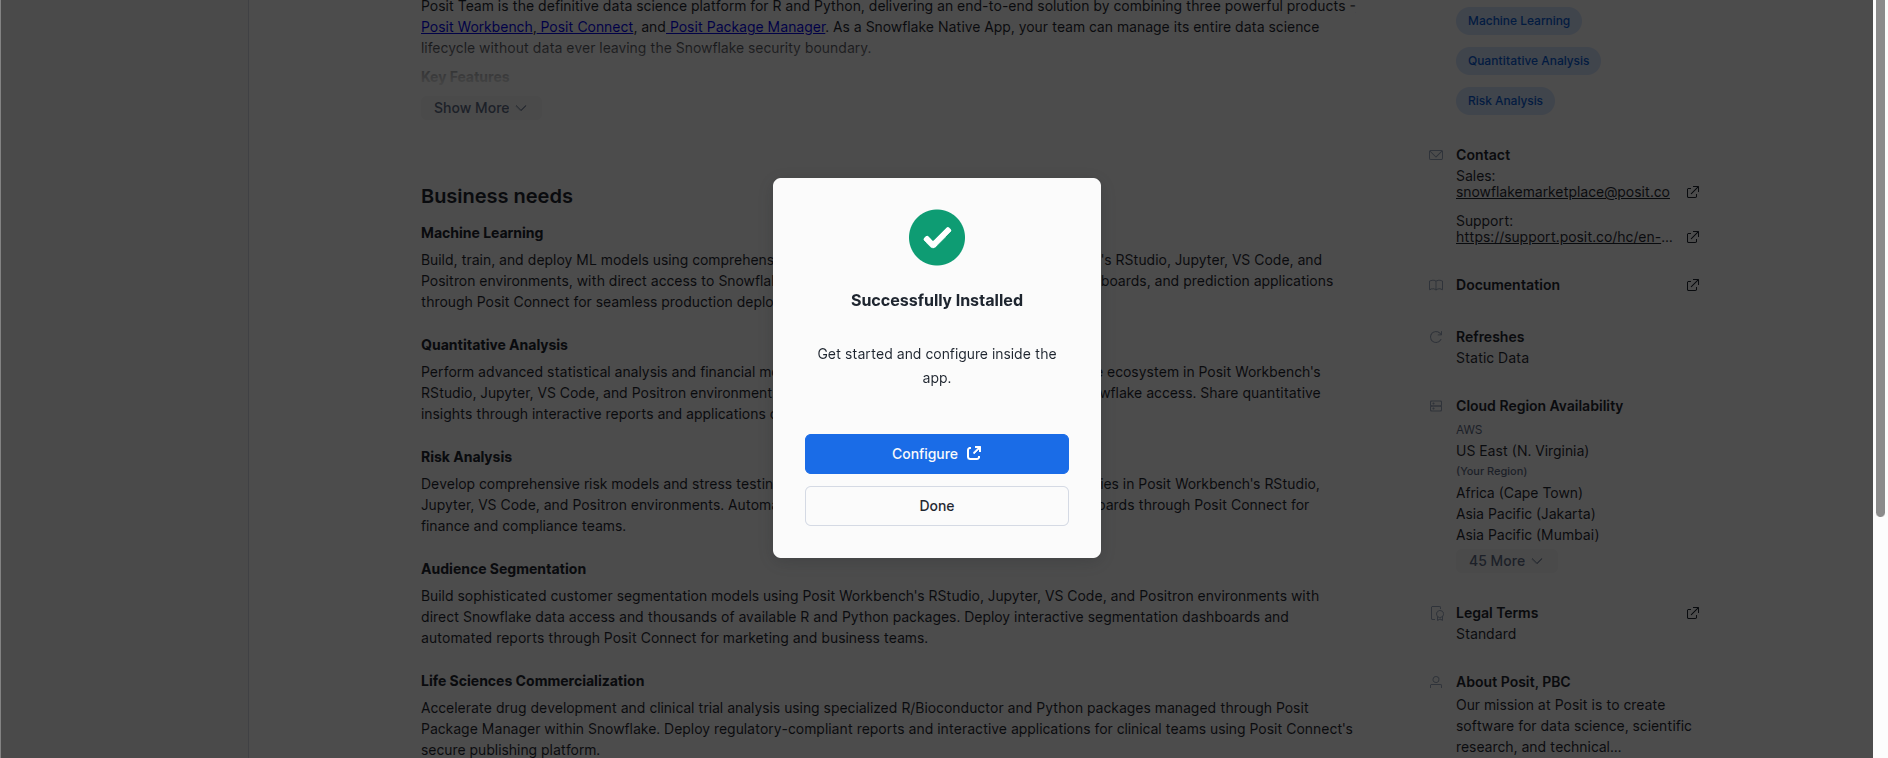Select the Risk Analysis tag

(x=1505, y=101)
